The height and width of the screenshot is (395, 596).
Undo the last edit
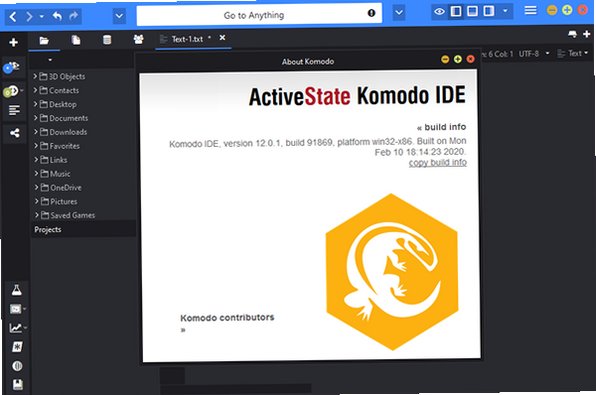click(x=57, y=16)
